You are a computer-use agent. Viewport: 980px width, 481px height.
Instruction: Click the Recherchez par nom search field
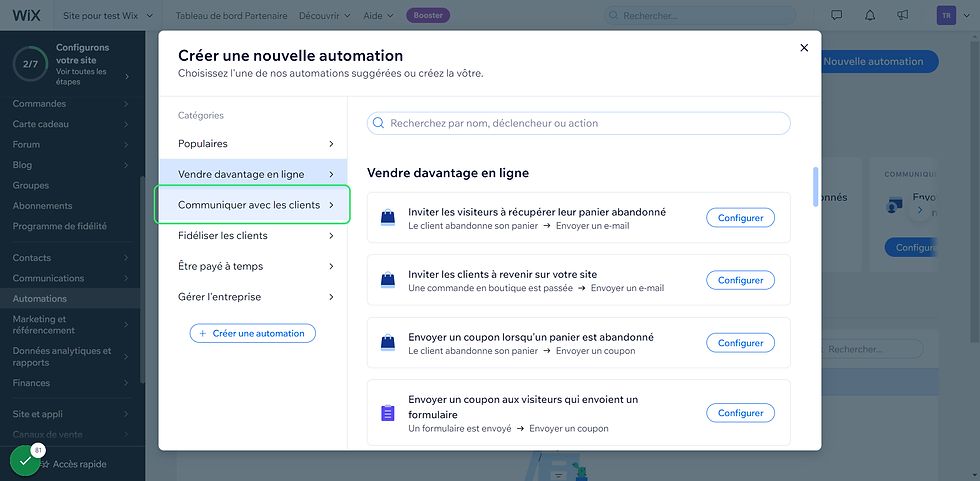tap(579, 123)
